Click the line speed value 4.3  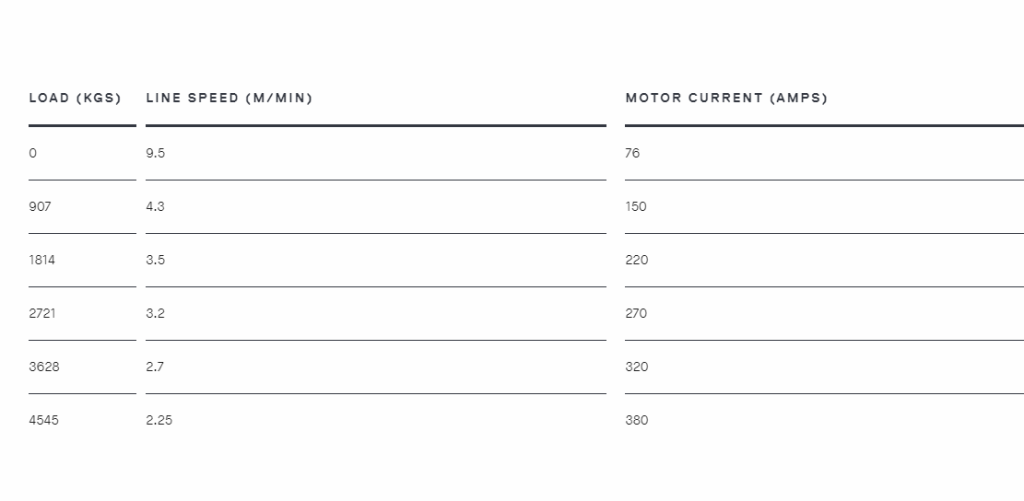click(x=155, y=206)
